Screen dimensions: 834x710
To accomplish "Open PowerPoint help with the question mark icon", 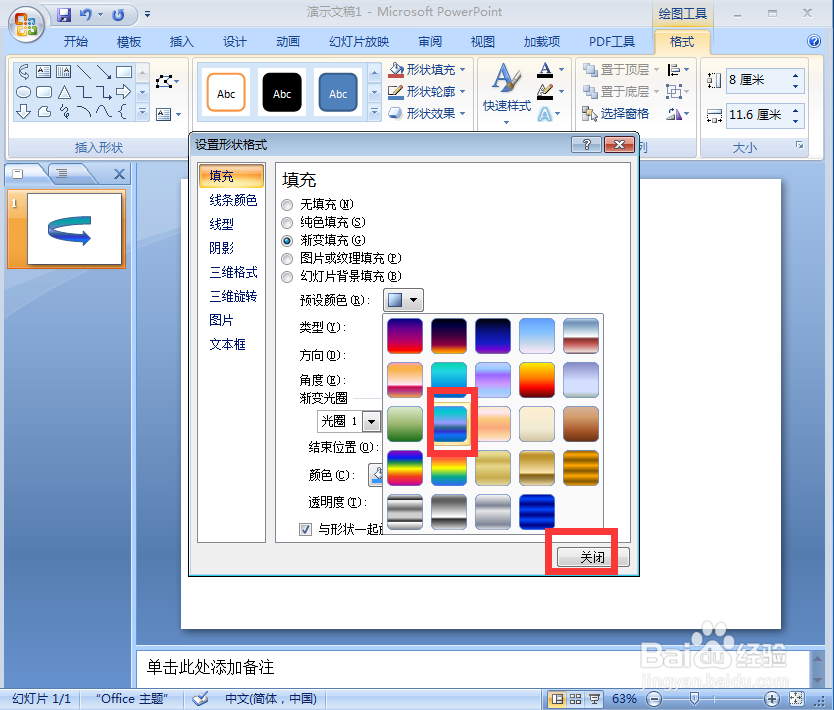I will pyautogui.click(x=814, y=41).
